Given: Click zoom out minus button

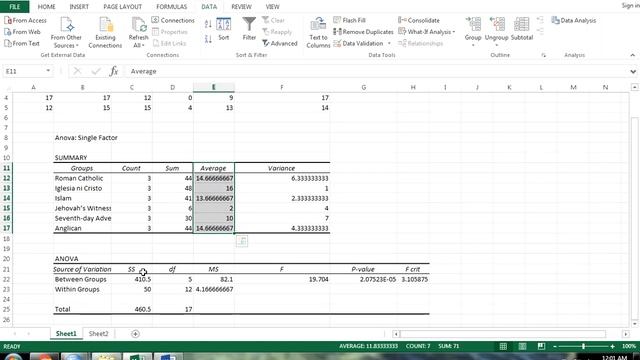Looking at the screenshot, I should pyautogui.click(x=554, y=346).
